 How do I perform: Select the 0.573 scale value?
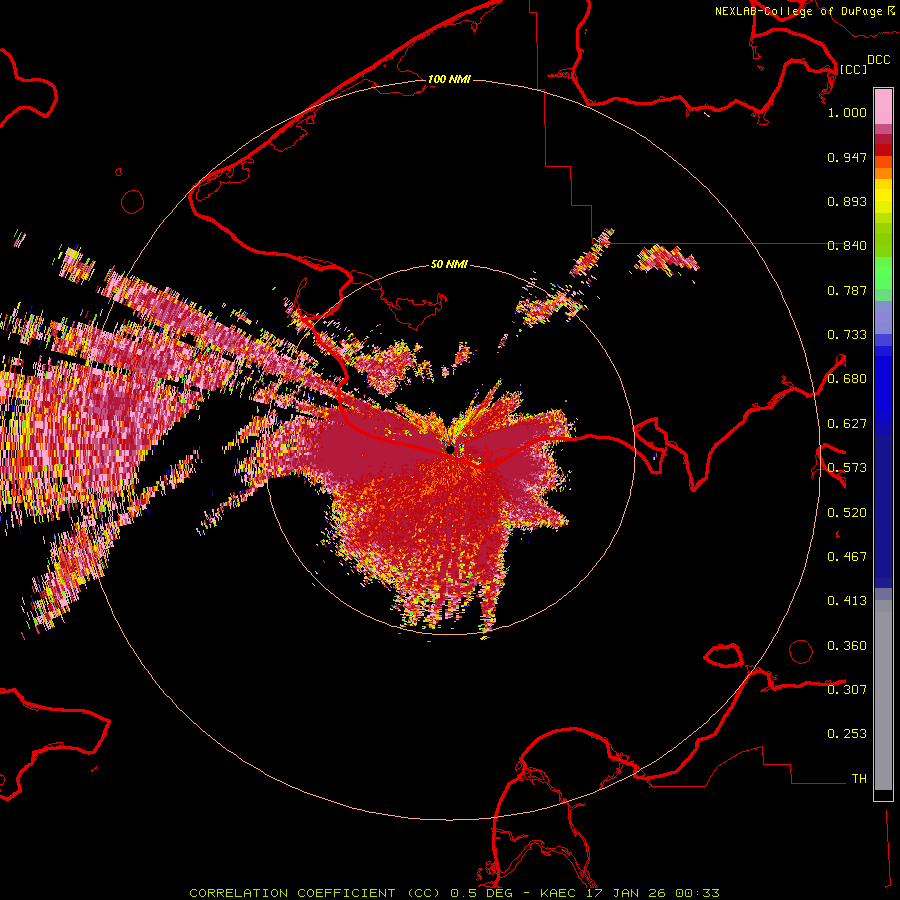click(847, 468)
